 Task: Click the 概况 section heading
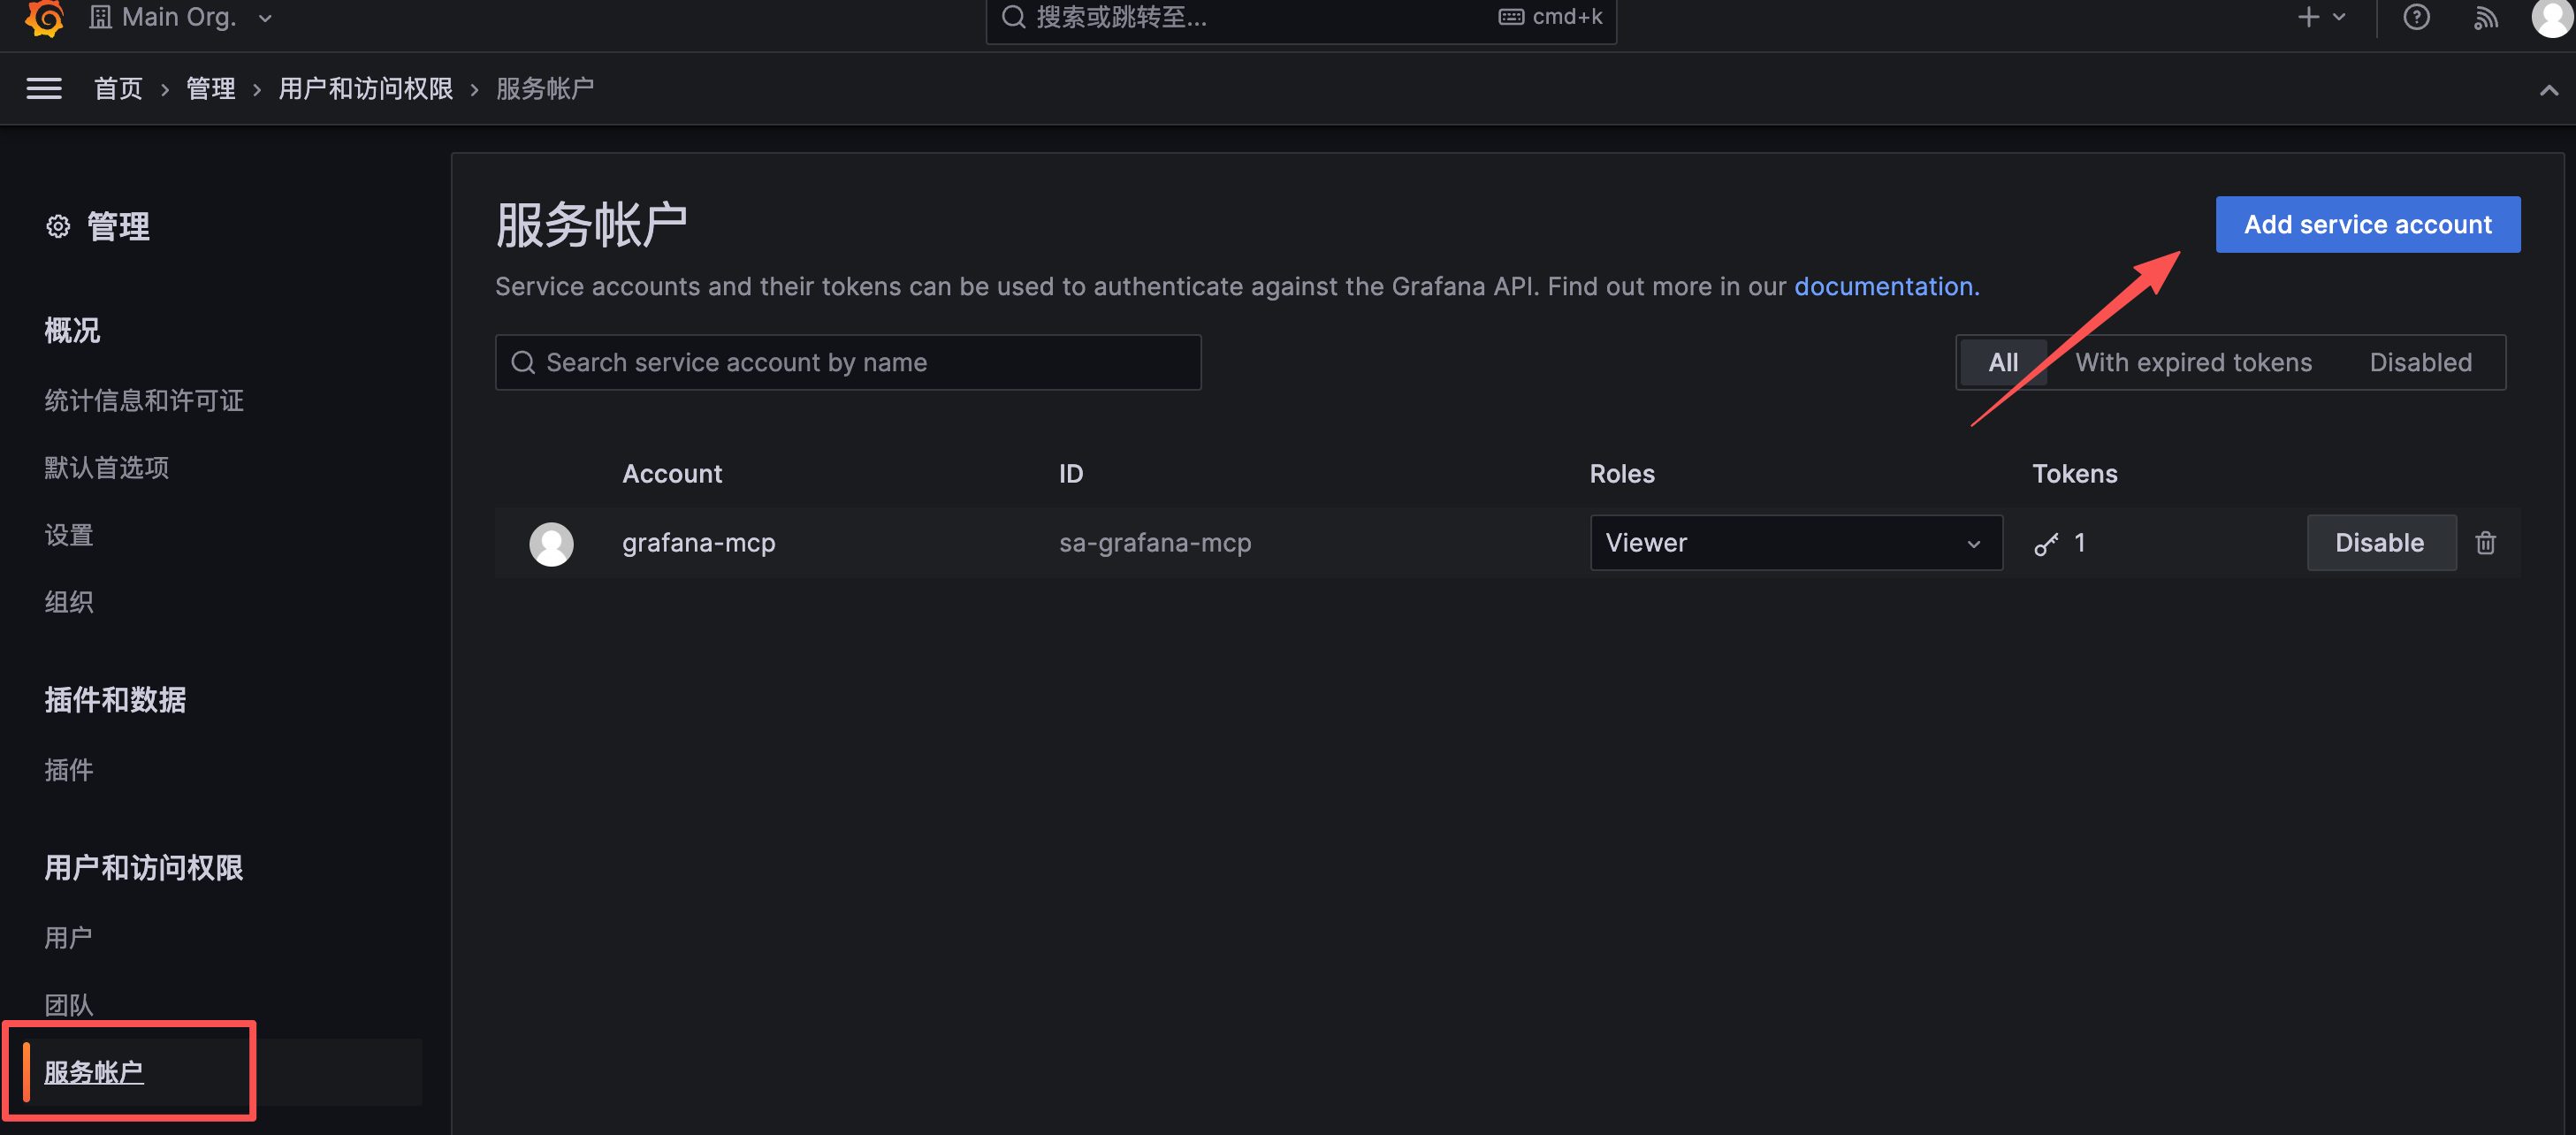(x=72, y=331)
